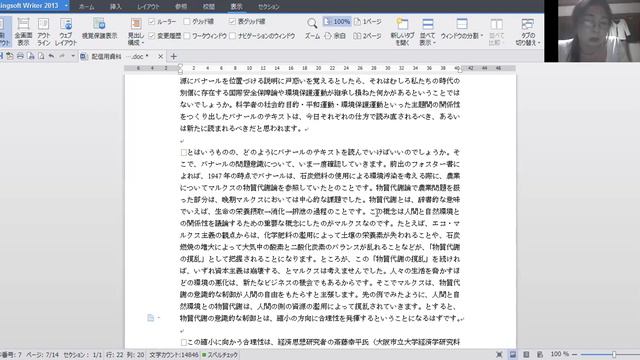Screen dimensions: 640x360
Task: Switch to Outline view (アウトライン)
Action: [x=43, y=31]
